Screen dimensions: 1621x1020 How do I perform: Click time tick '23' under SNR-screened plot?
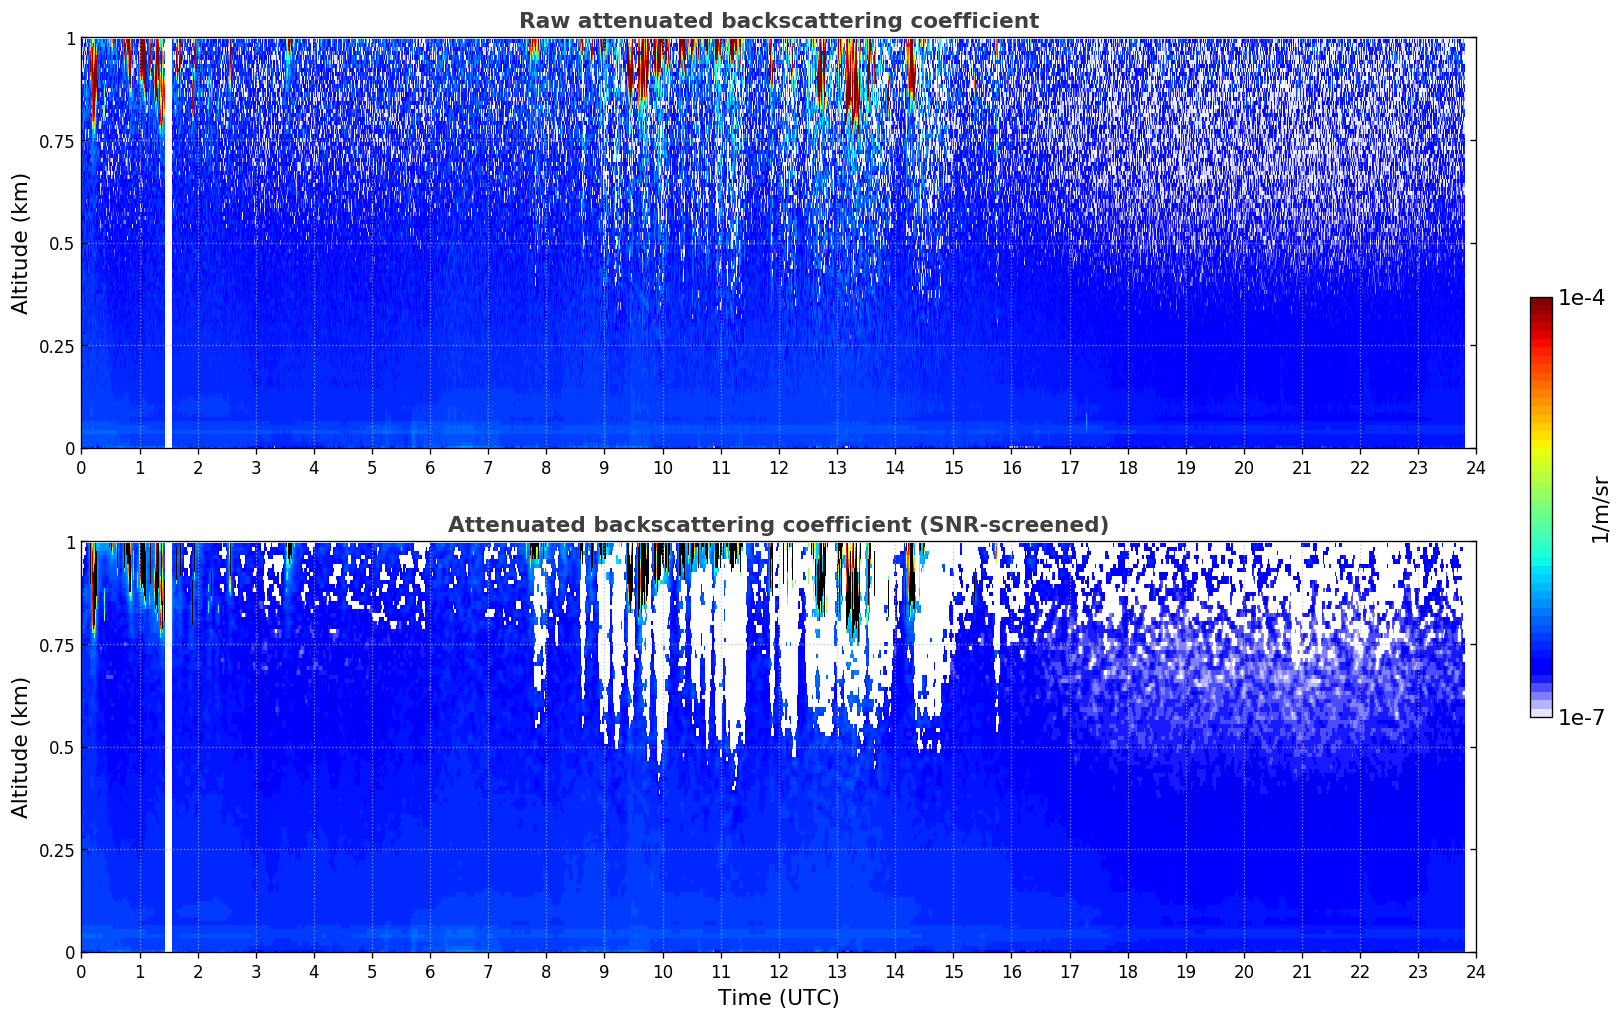1418,971
